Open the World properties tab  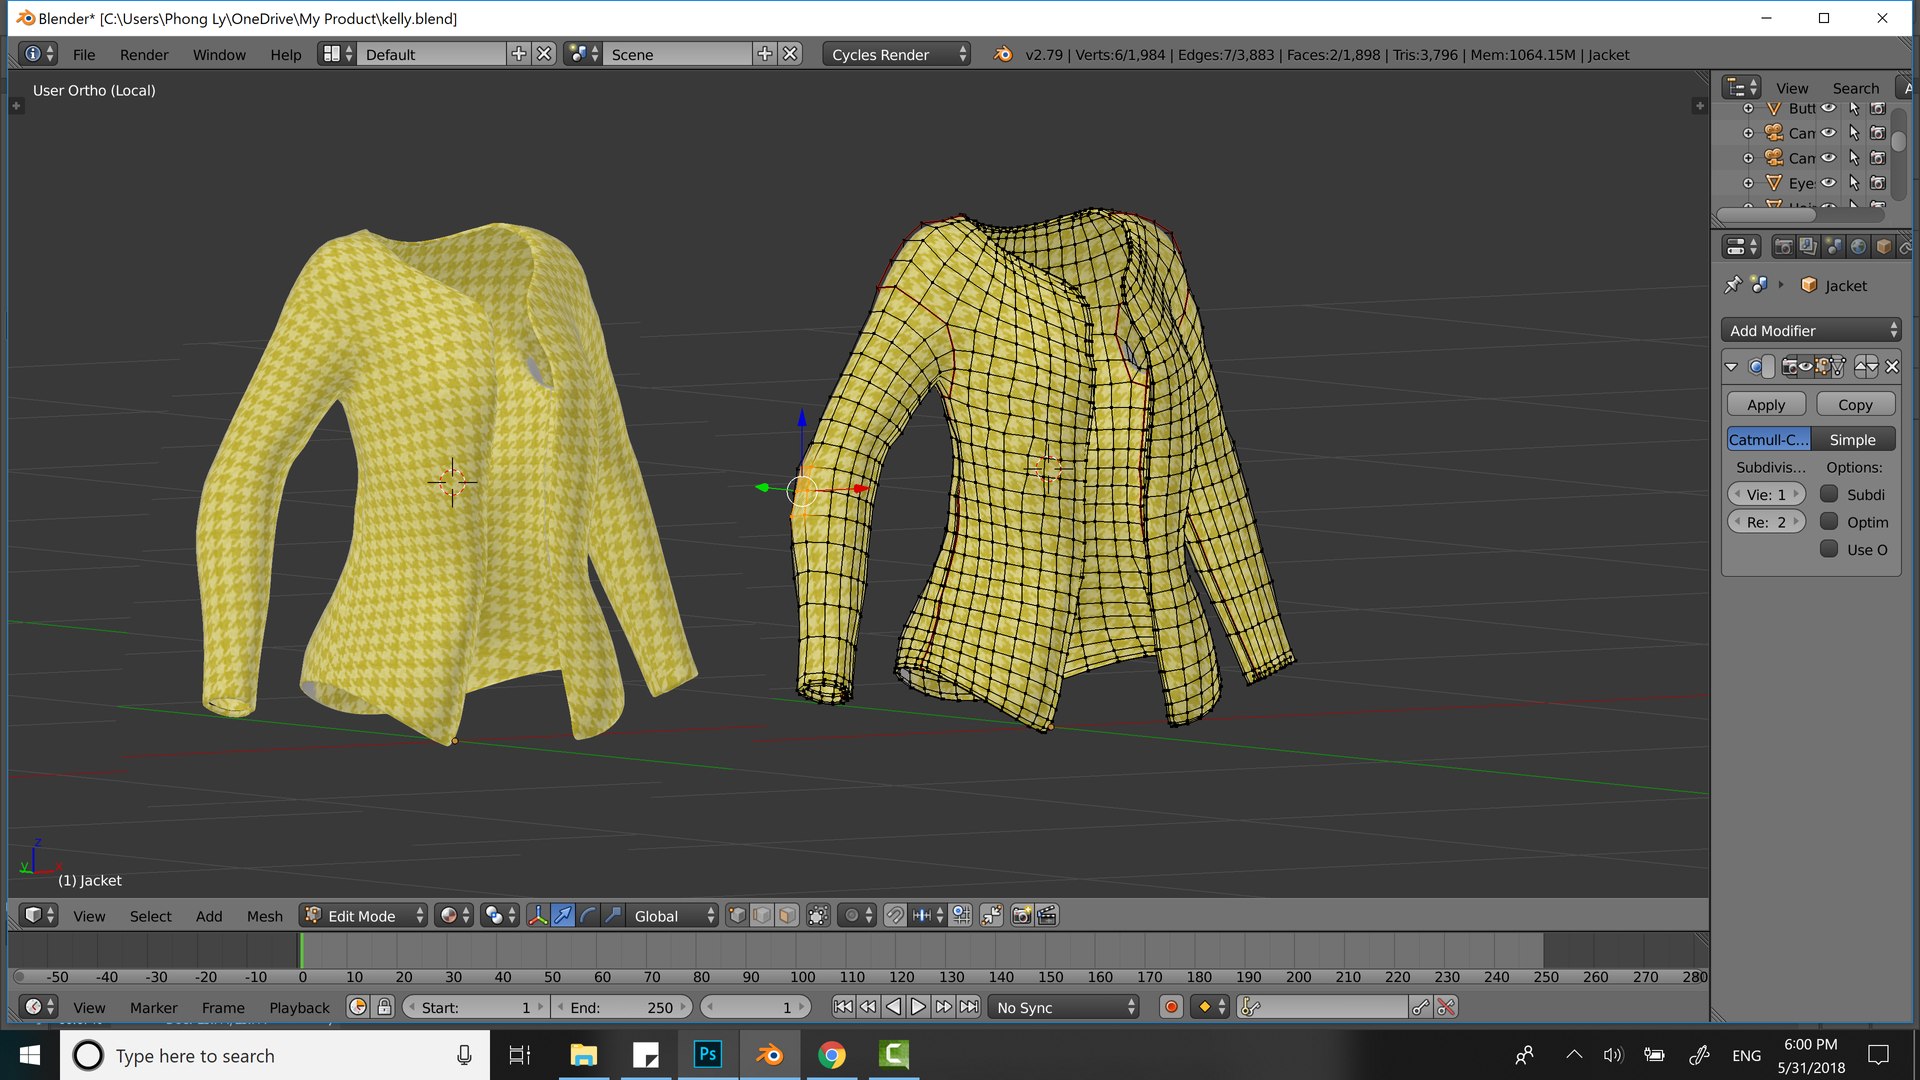(1858, 247)
